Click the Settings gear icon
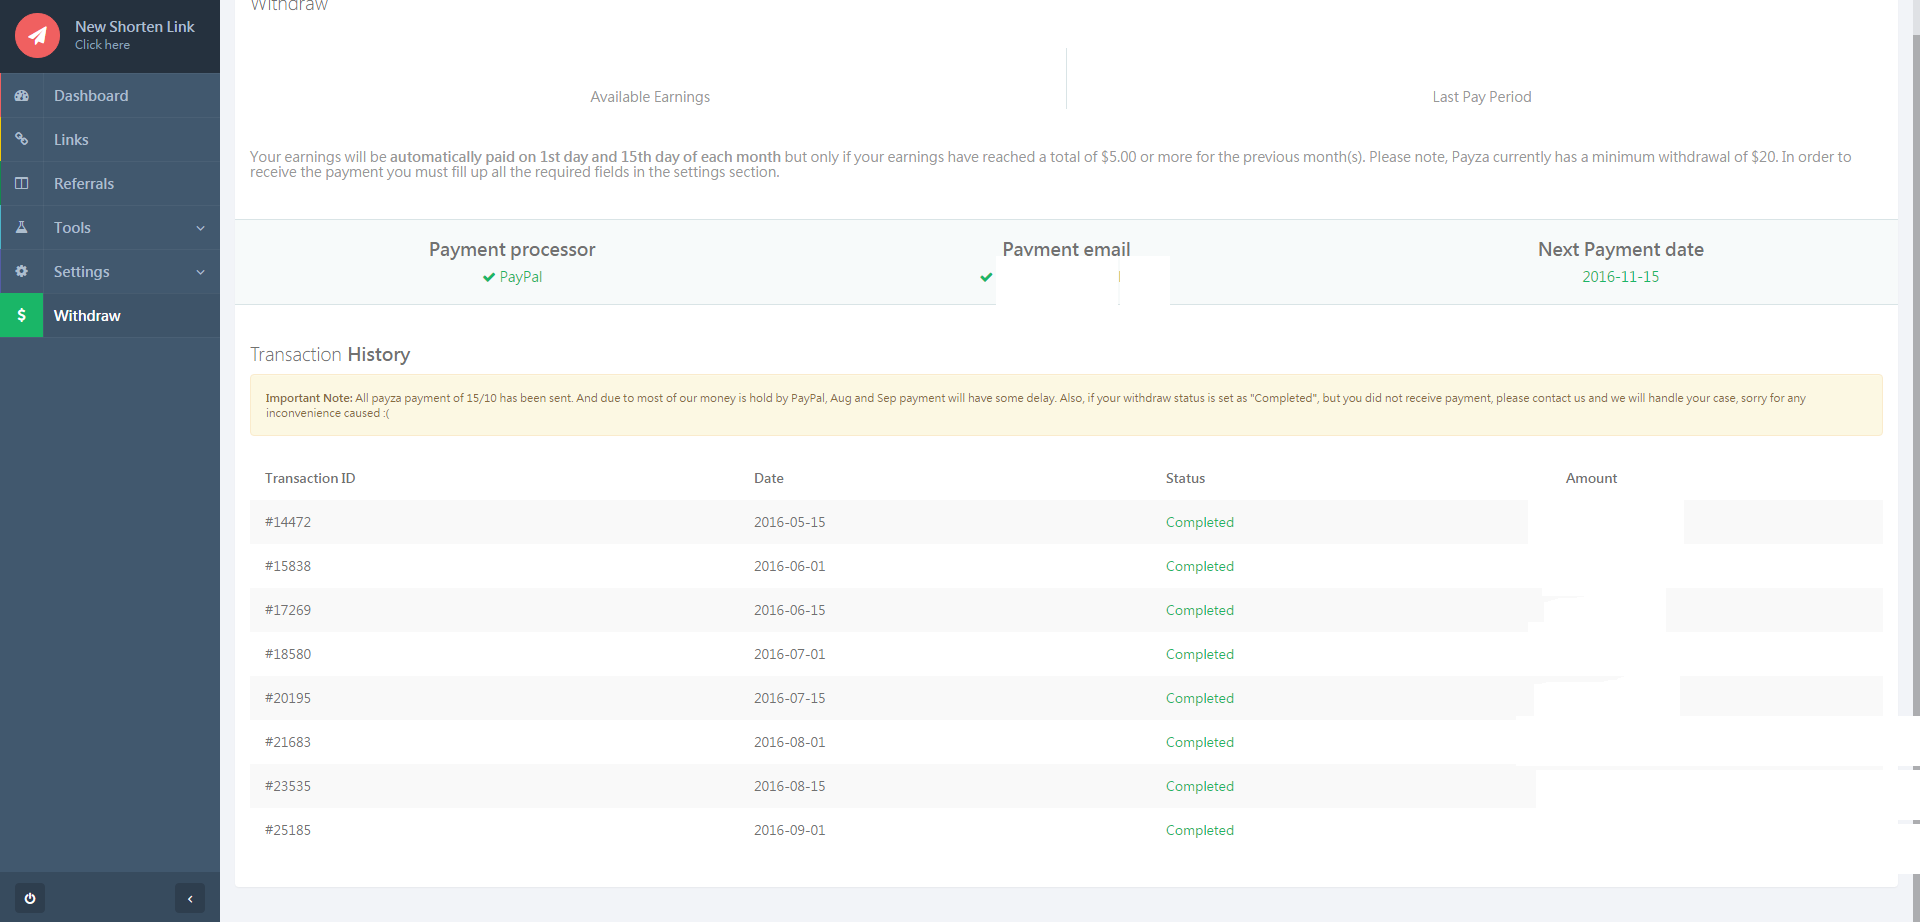 point(21,272)
